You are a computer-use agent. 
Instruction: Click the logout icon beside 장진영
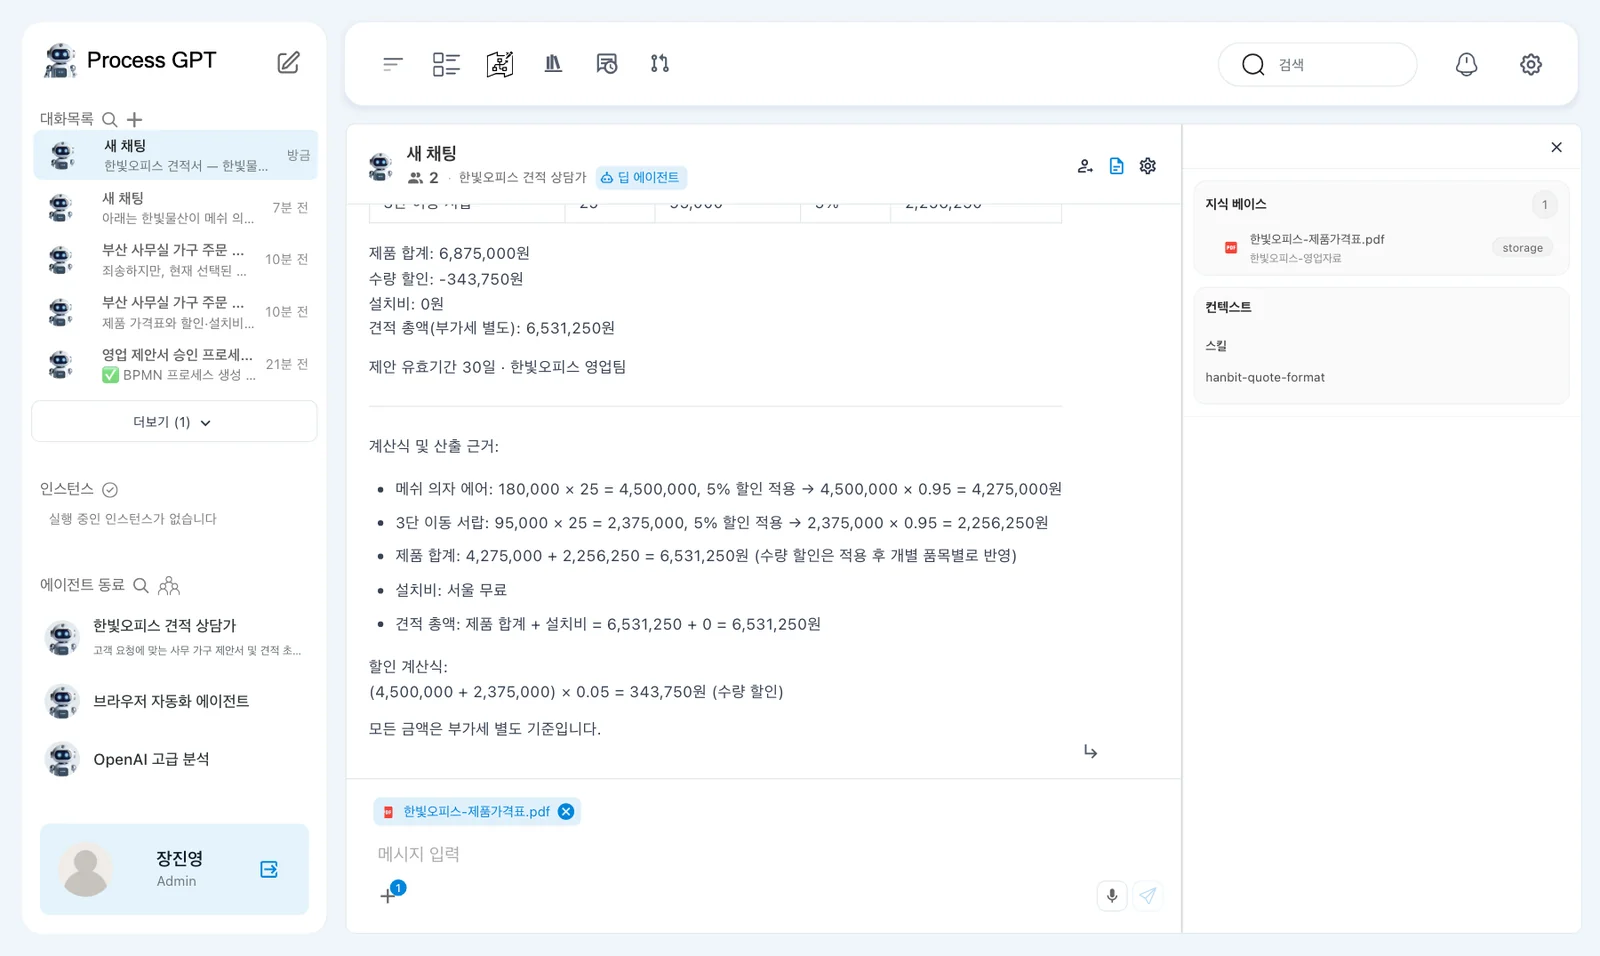[x=269, y=869]
